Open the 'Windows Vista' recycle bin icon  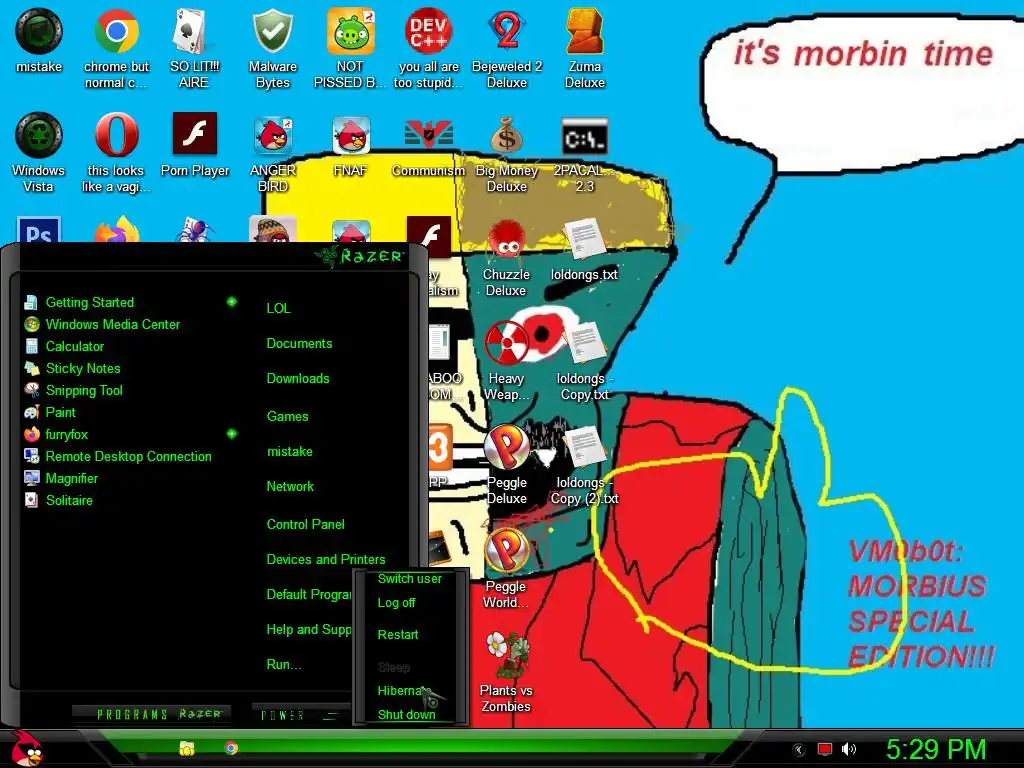click(39, 152)
